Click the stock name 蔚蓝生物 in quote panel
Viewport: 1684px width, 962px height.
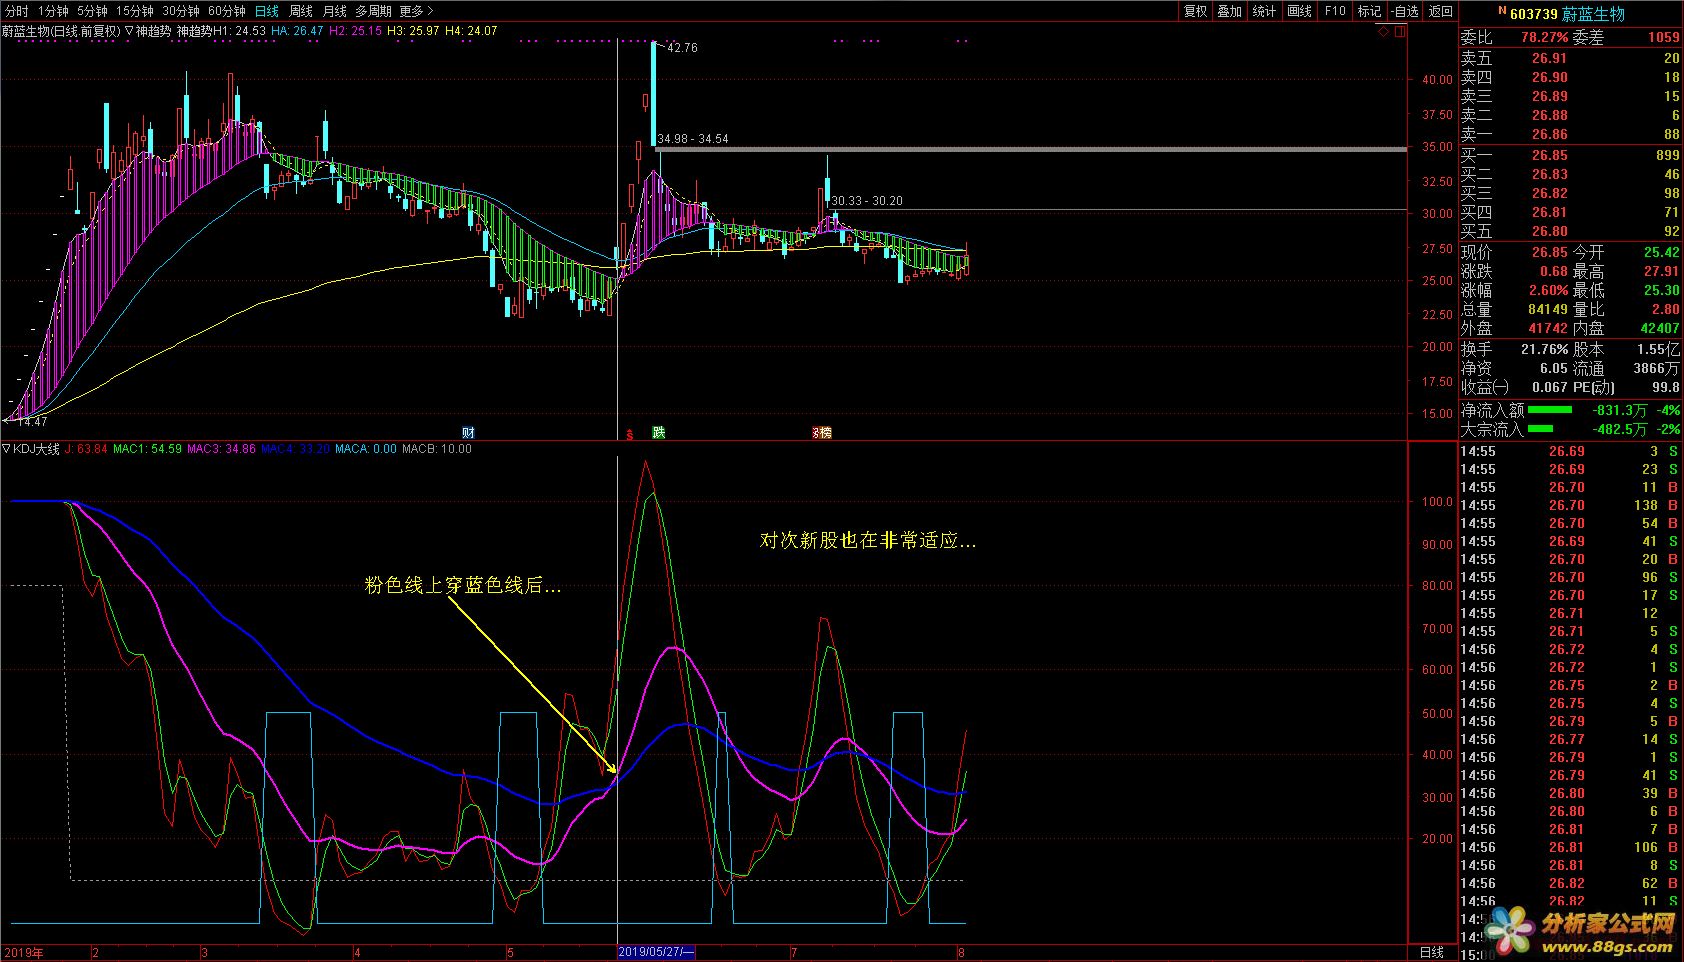pyautogui.click(x=1593, y=14)
